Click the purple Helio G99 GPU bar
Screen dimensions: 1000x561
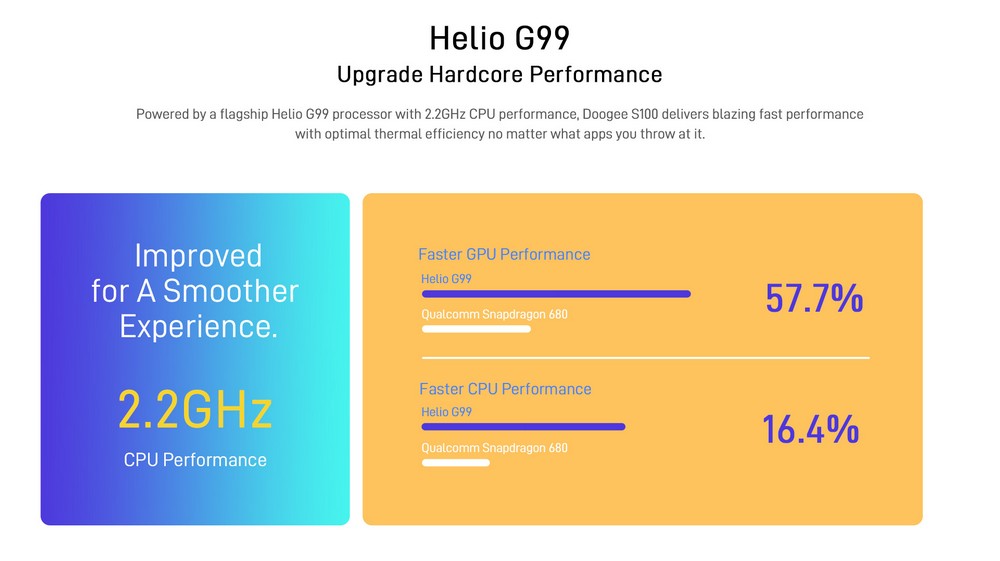point(556,294)
